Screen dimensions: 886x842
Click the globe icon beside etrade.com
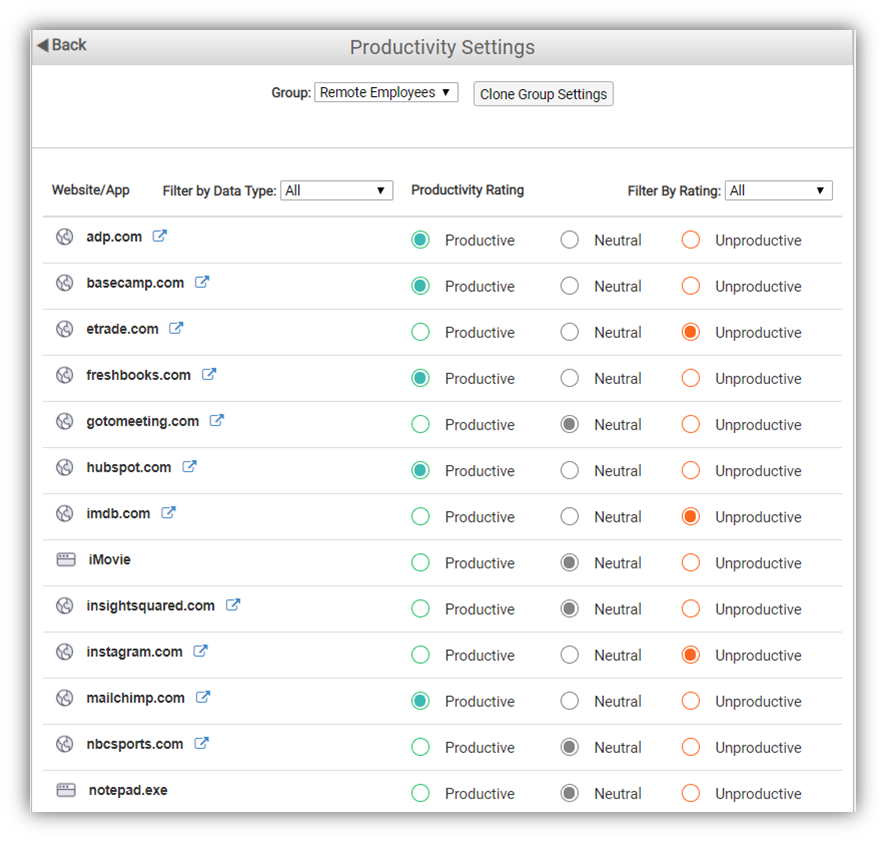[x=64, y=329]
